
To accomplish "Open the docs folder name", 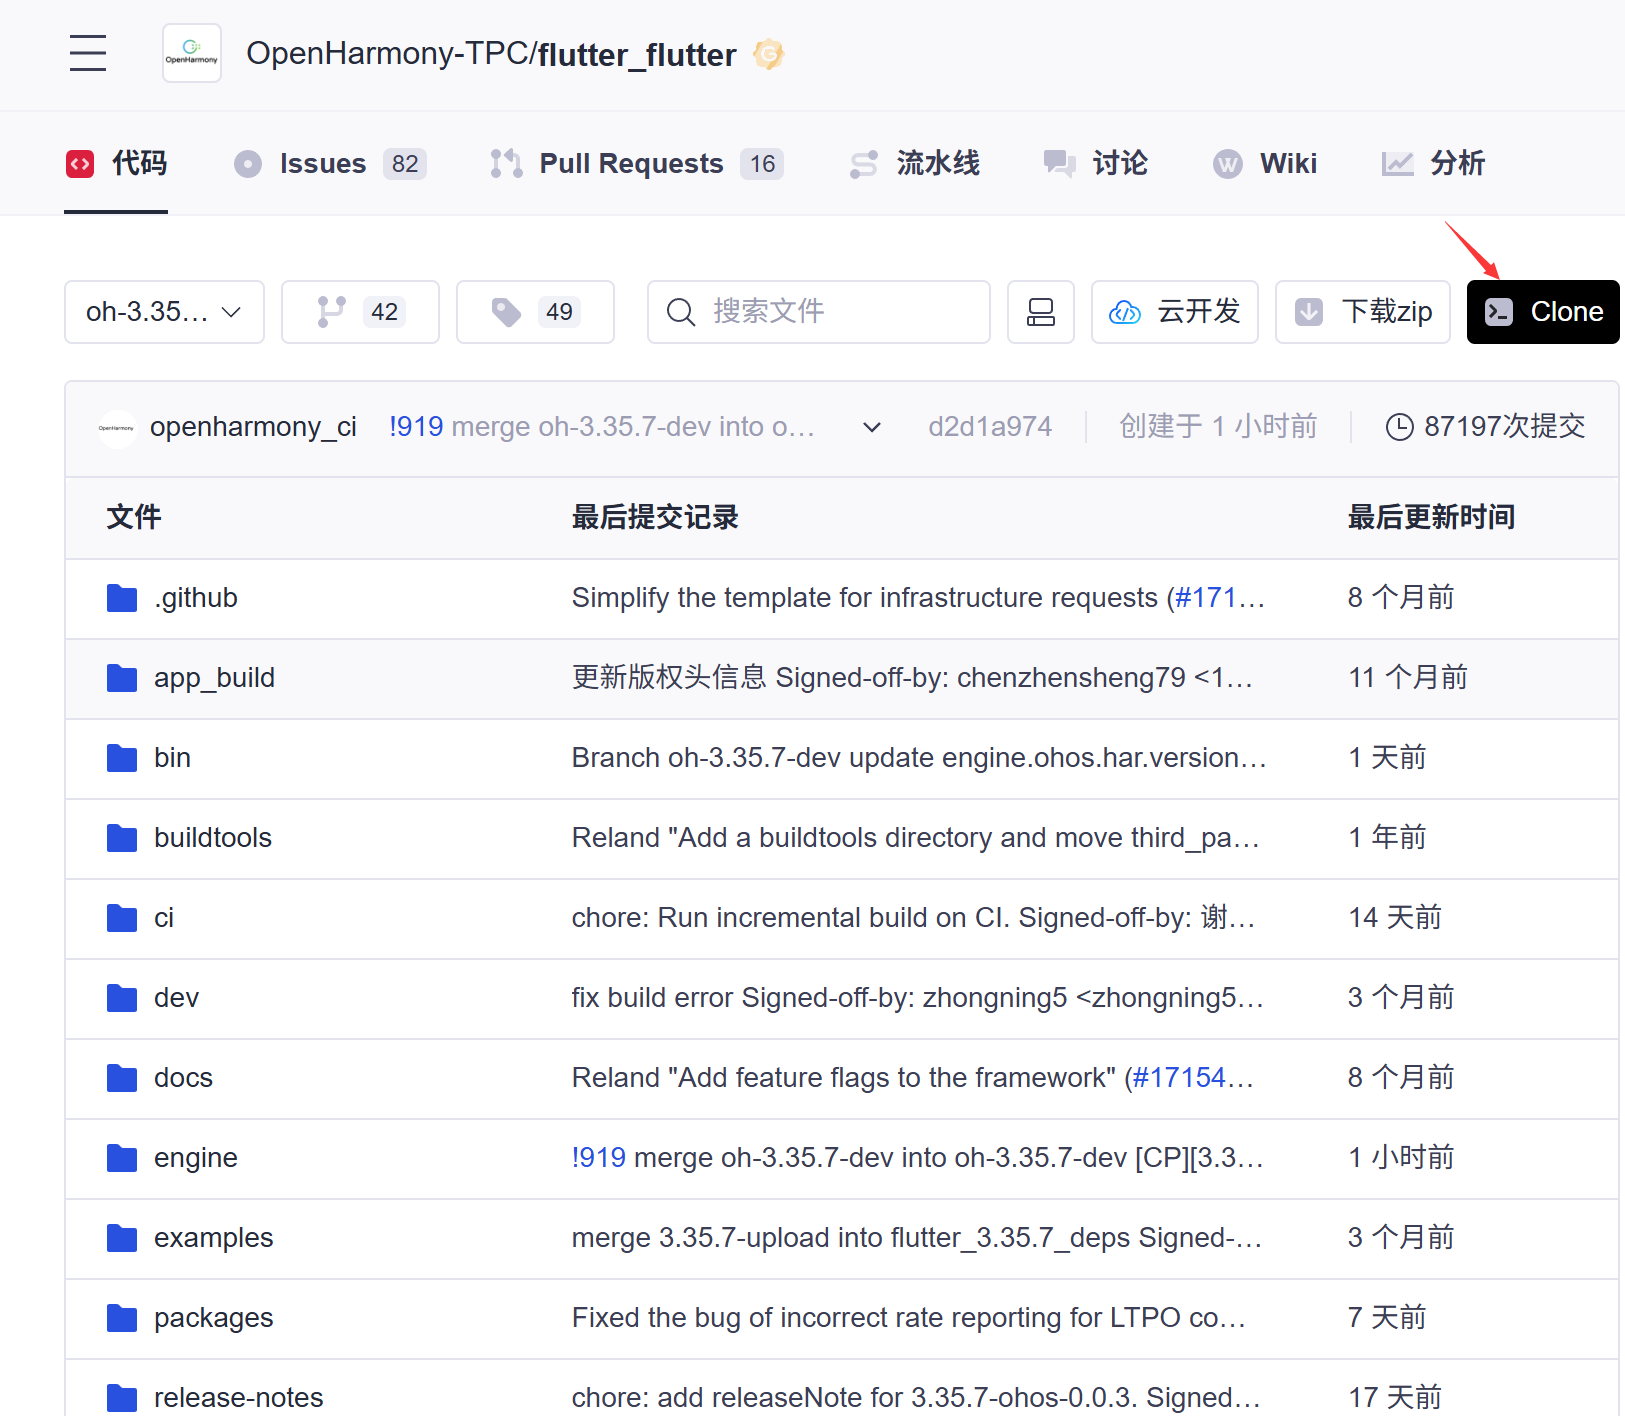I will click(183, 1078).
